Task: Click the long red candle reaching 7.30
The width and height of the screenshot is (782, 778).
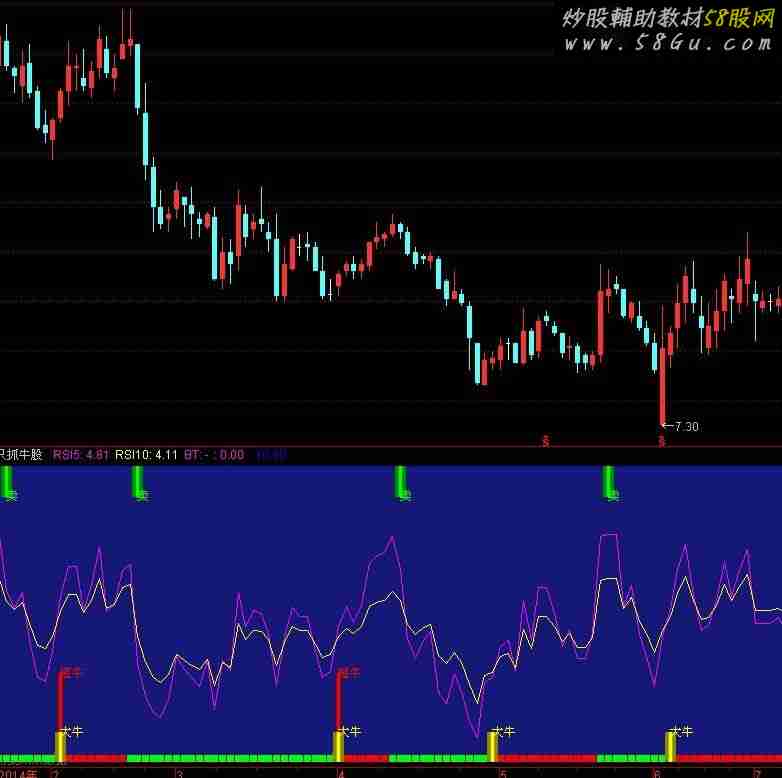Action: tap(662, 387)
